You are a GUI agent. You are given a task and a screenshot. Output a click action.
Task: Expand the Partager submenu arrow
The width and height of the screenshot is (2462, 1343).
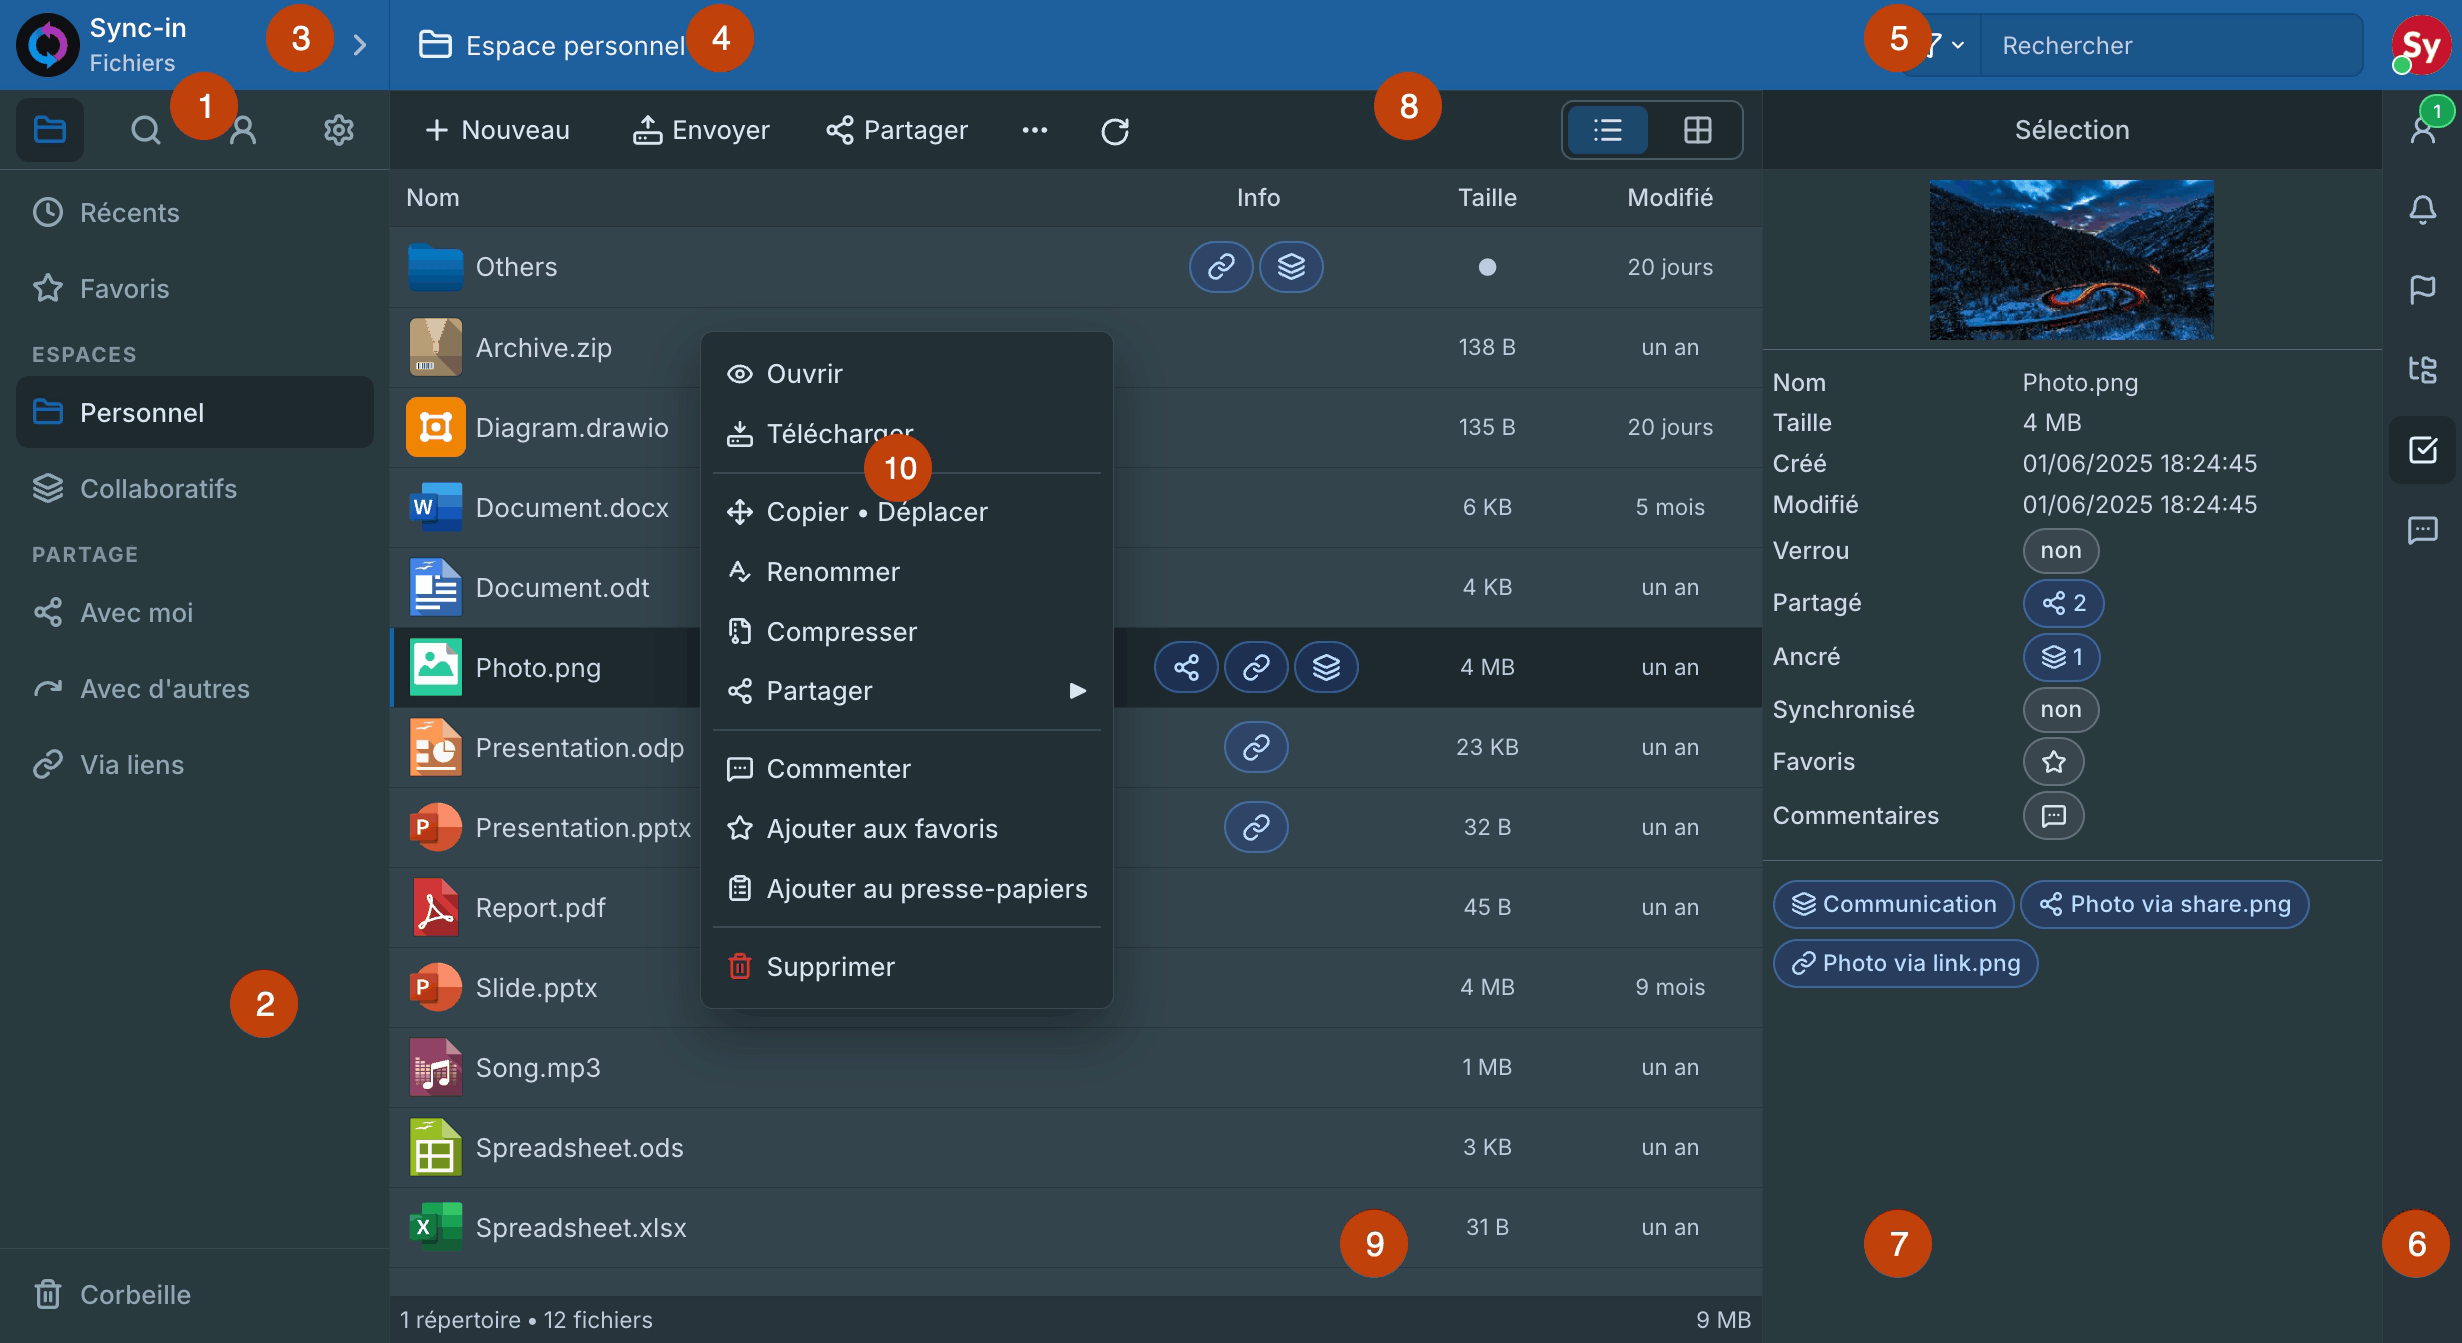tap(1077, 691)
